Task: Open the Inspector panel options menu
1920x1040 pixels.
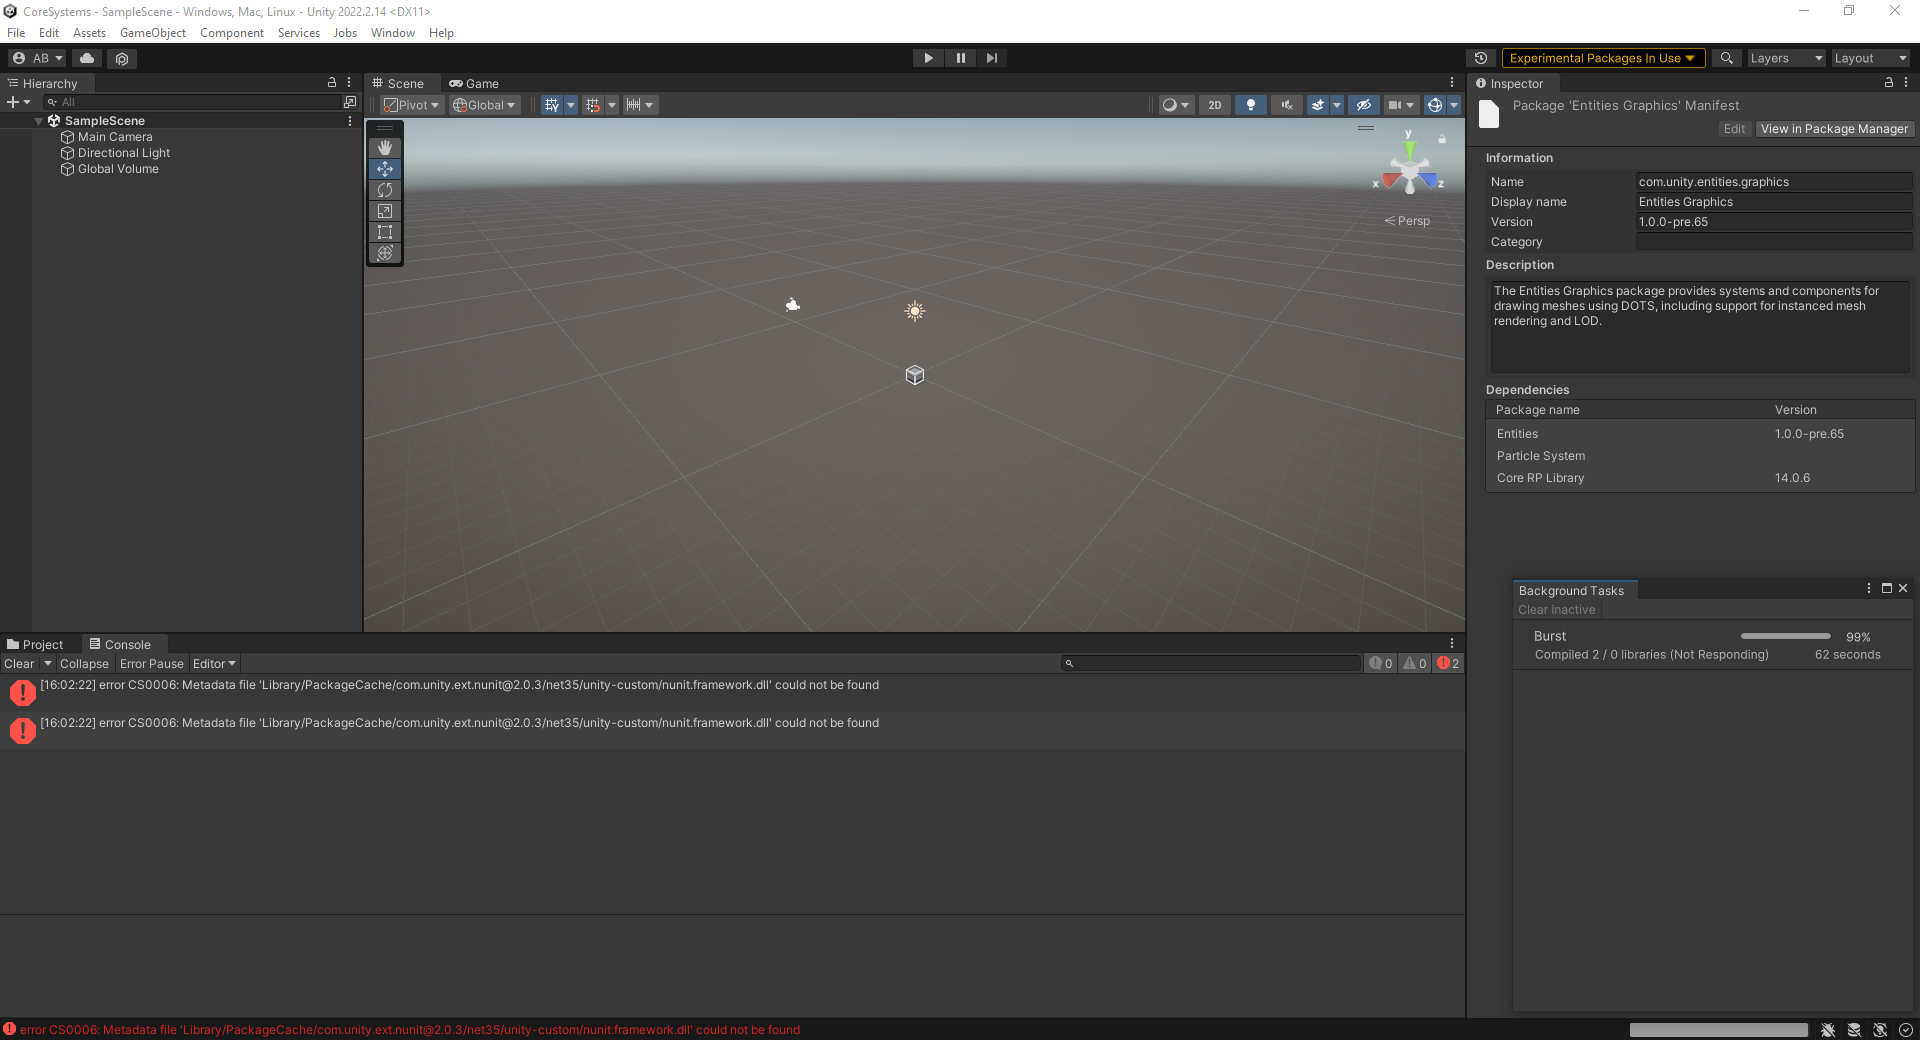Action: click(1906, 83)
